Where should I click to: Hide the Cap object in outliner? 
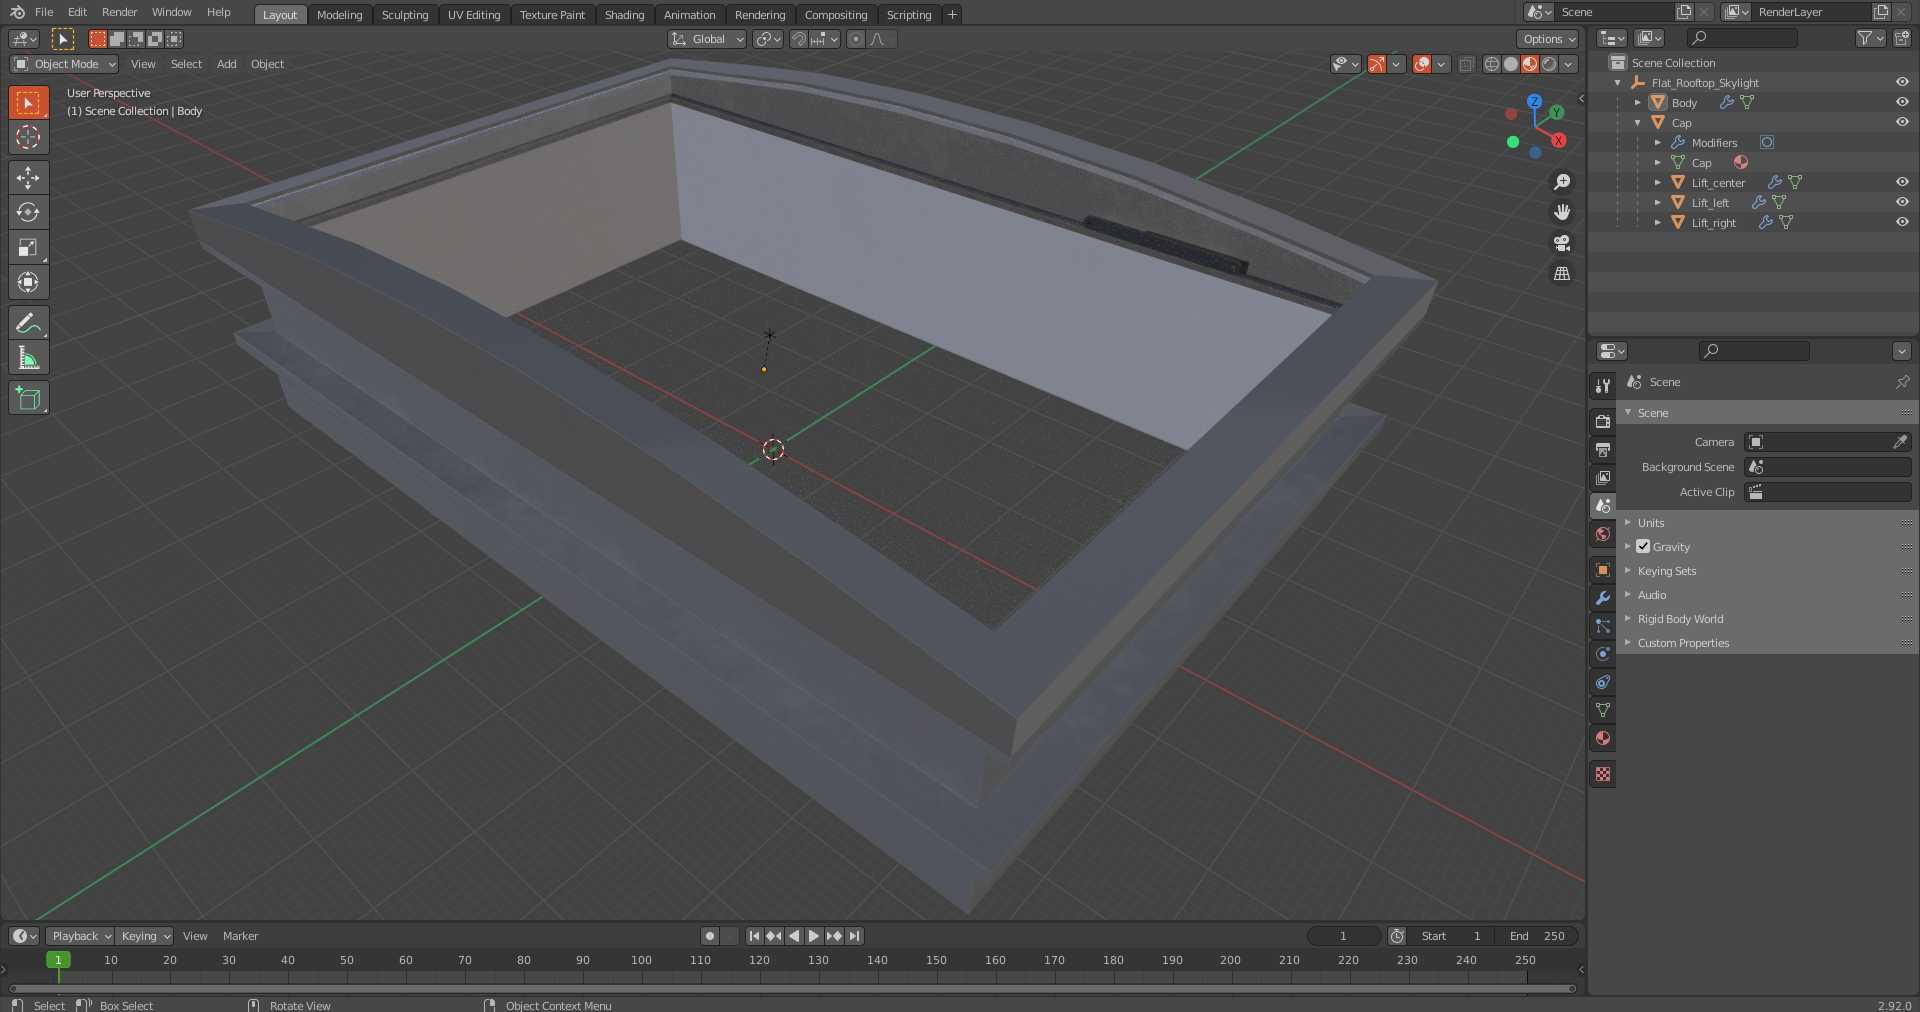point(1901,122)
